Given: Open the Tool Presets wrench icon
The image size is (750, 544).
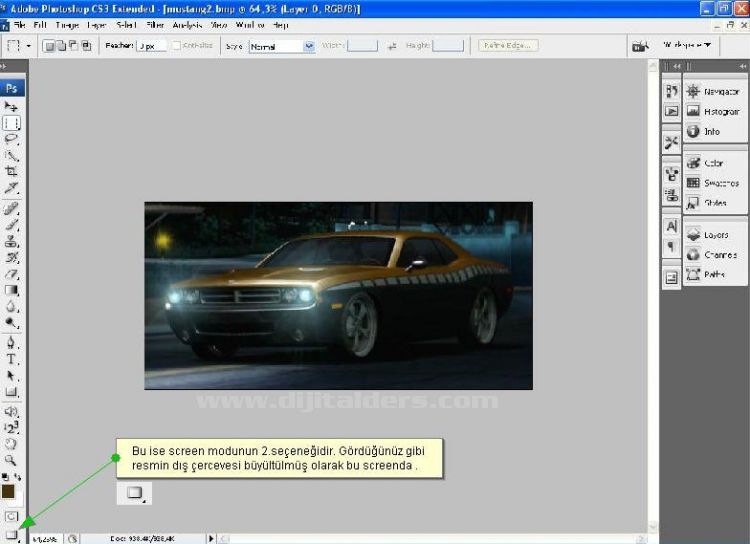Looking at the screenshot, I should point(672,142).
